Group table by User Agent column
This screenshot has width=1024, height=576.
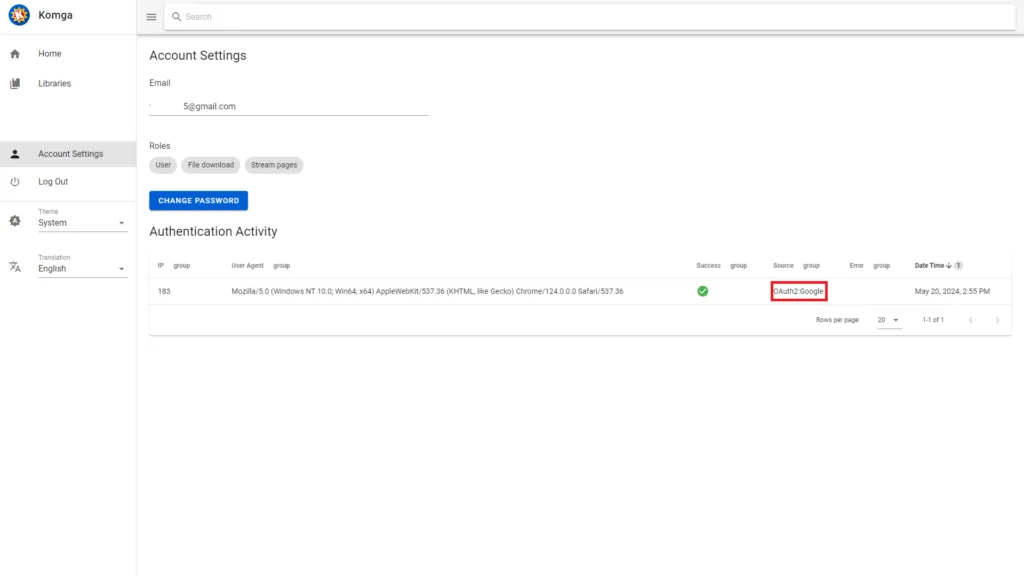281,266
